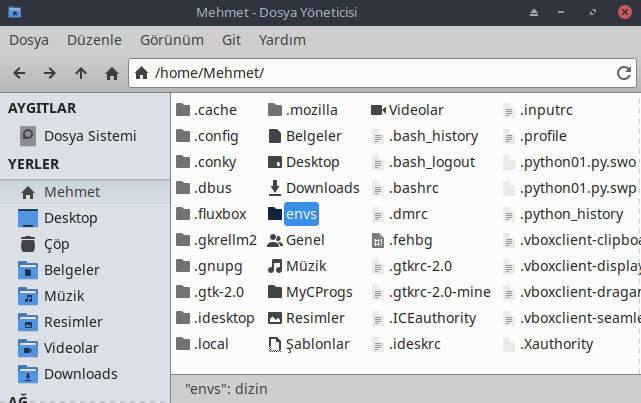The image size is (641, 403).
Task: Click the home folder toolbar icon
Action: pos(112,73)
